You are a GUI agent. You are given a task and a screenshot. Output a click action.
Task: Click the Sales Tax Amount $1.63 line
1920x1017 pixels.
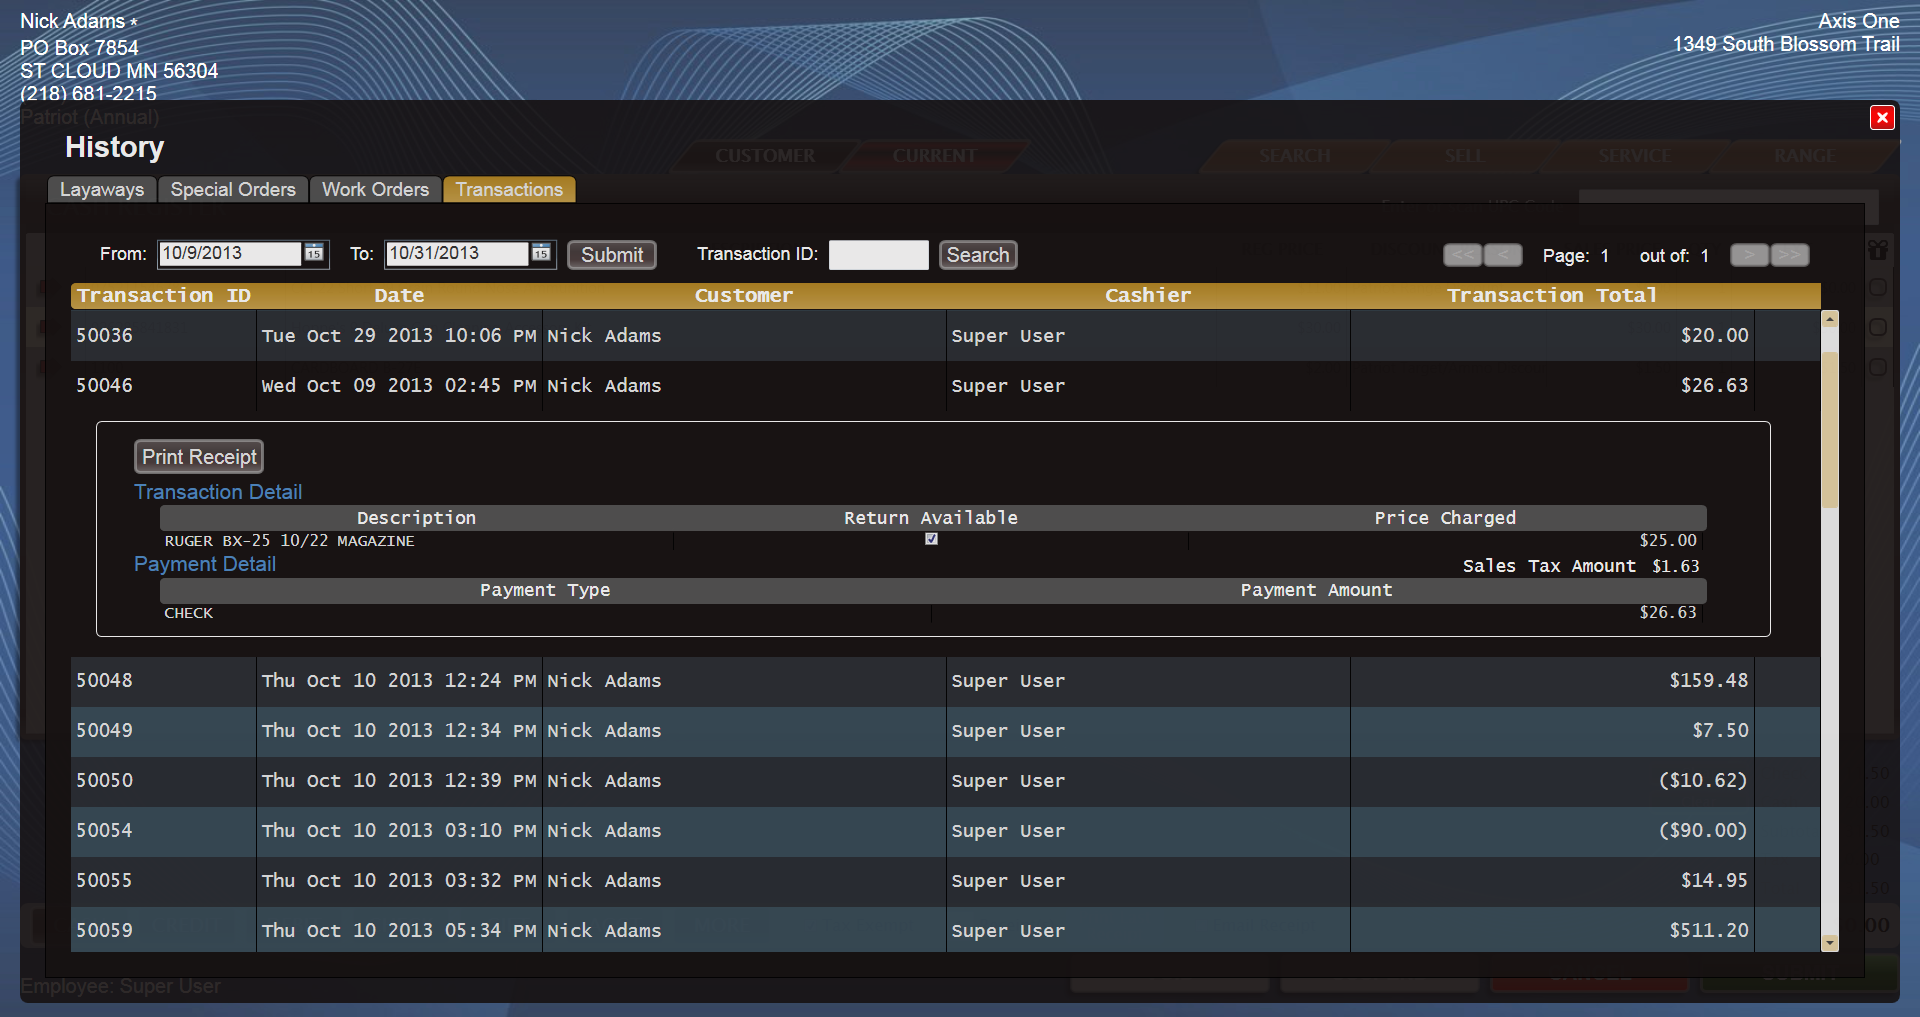coord(1581,566)
